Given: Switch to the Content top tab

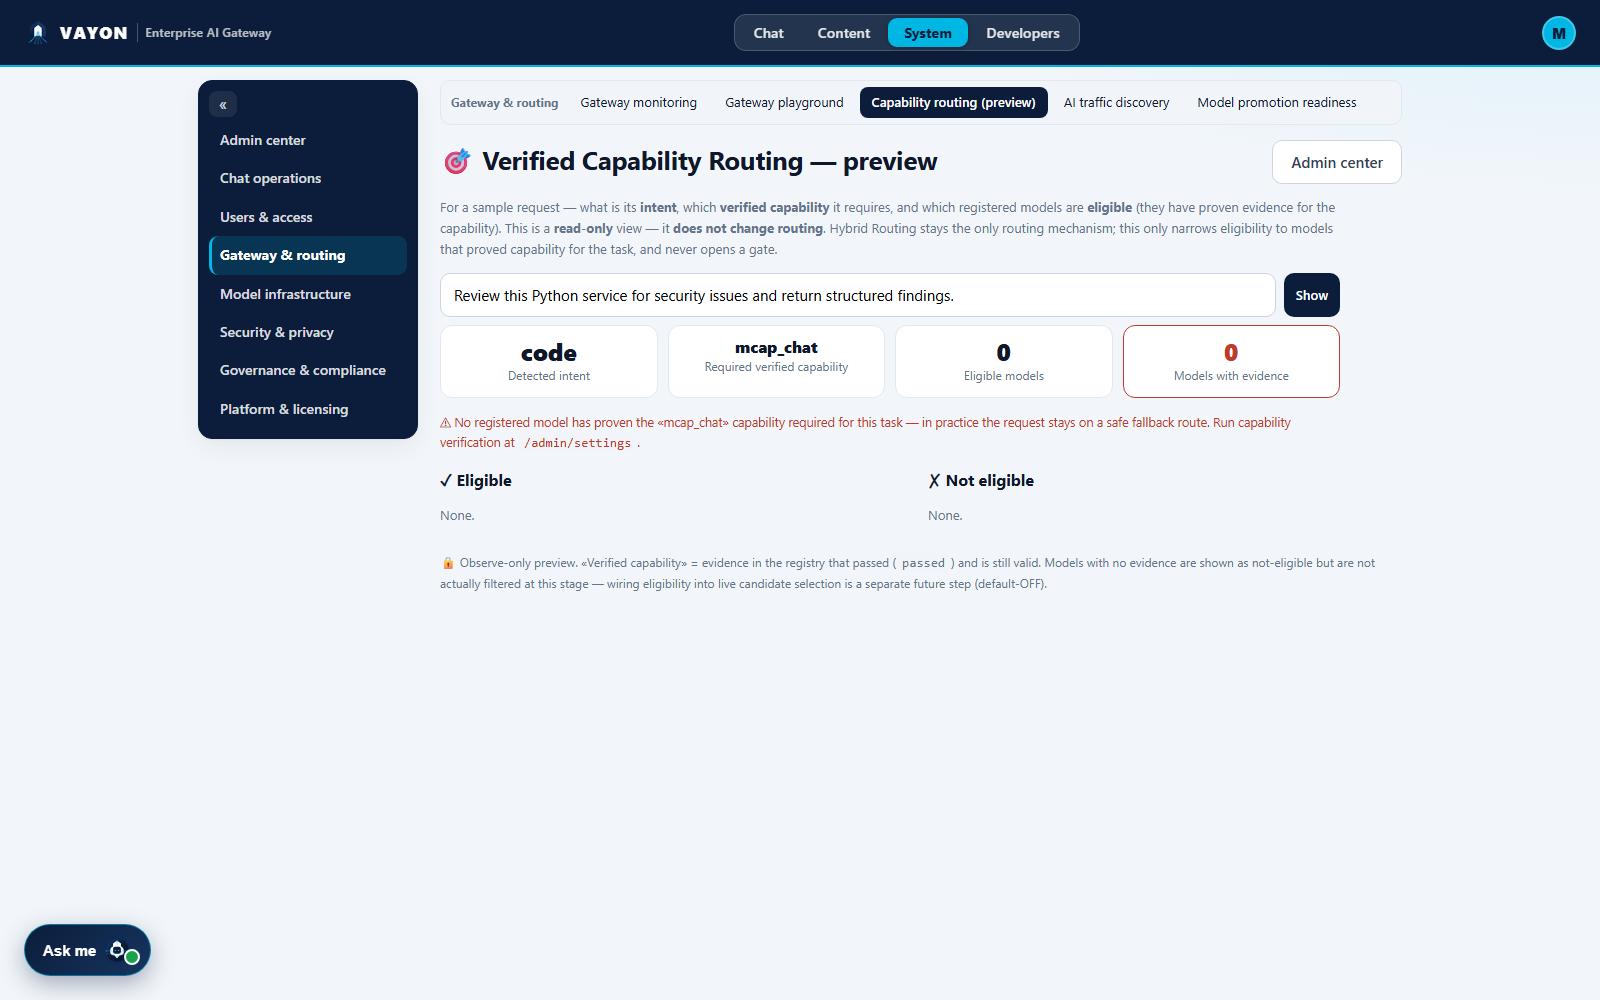Looking at the screenshot, I should coord(843,33).
